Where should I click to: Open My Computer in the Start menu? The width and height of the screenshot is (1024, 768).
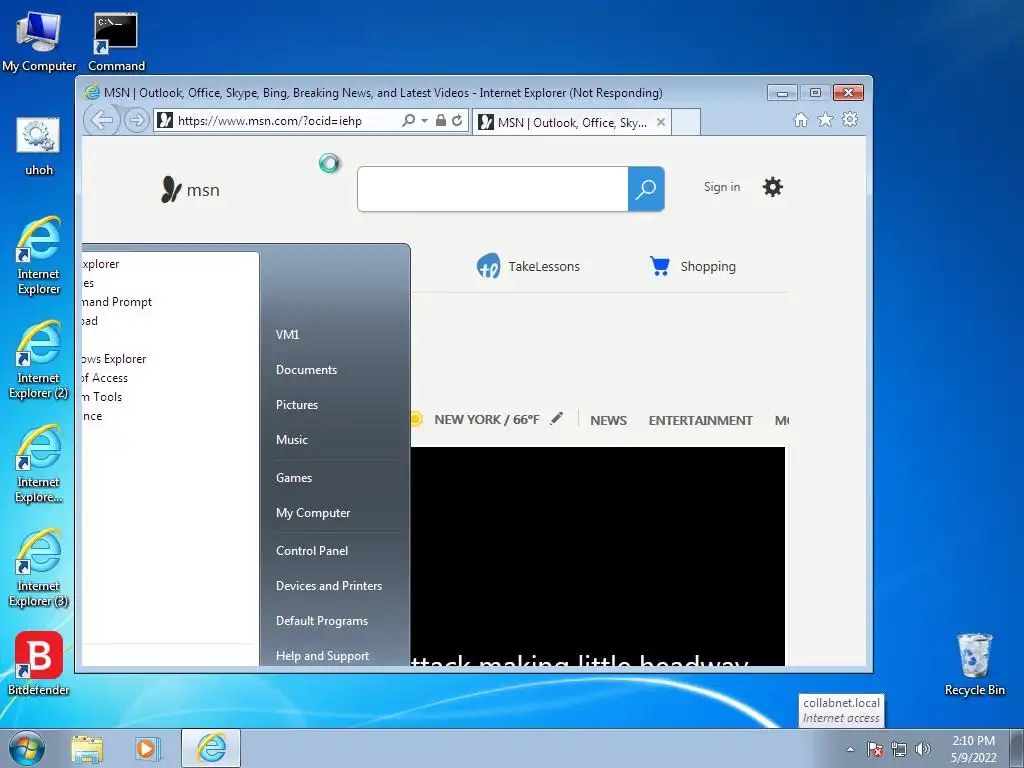pyautogui.click(x=313, y=513)
